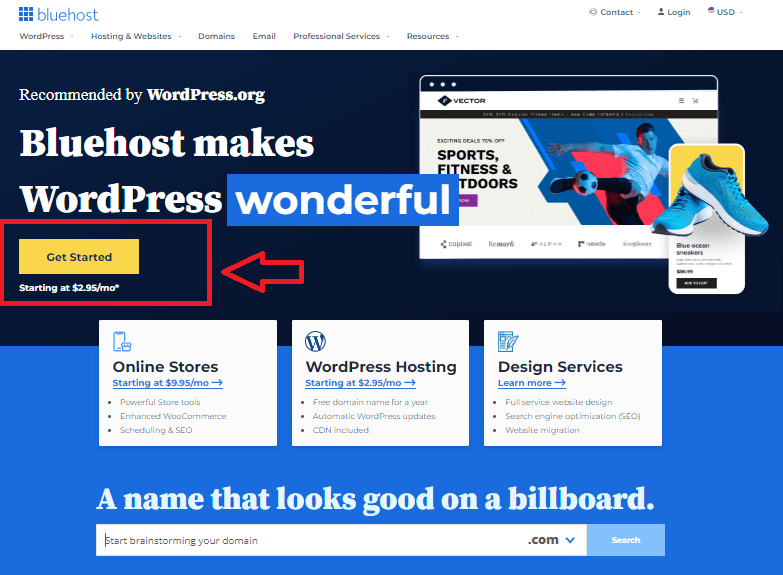Open Online Stores Starting at $9.95/mo link
The width and height of the screenshot is (783, 575).
[x=167, y=383]
